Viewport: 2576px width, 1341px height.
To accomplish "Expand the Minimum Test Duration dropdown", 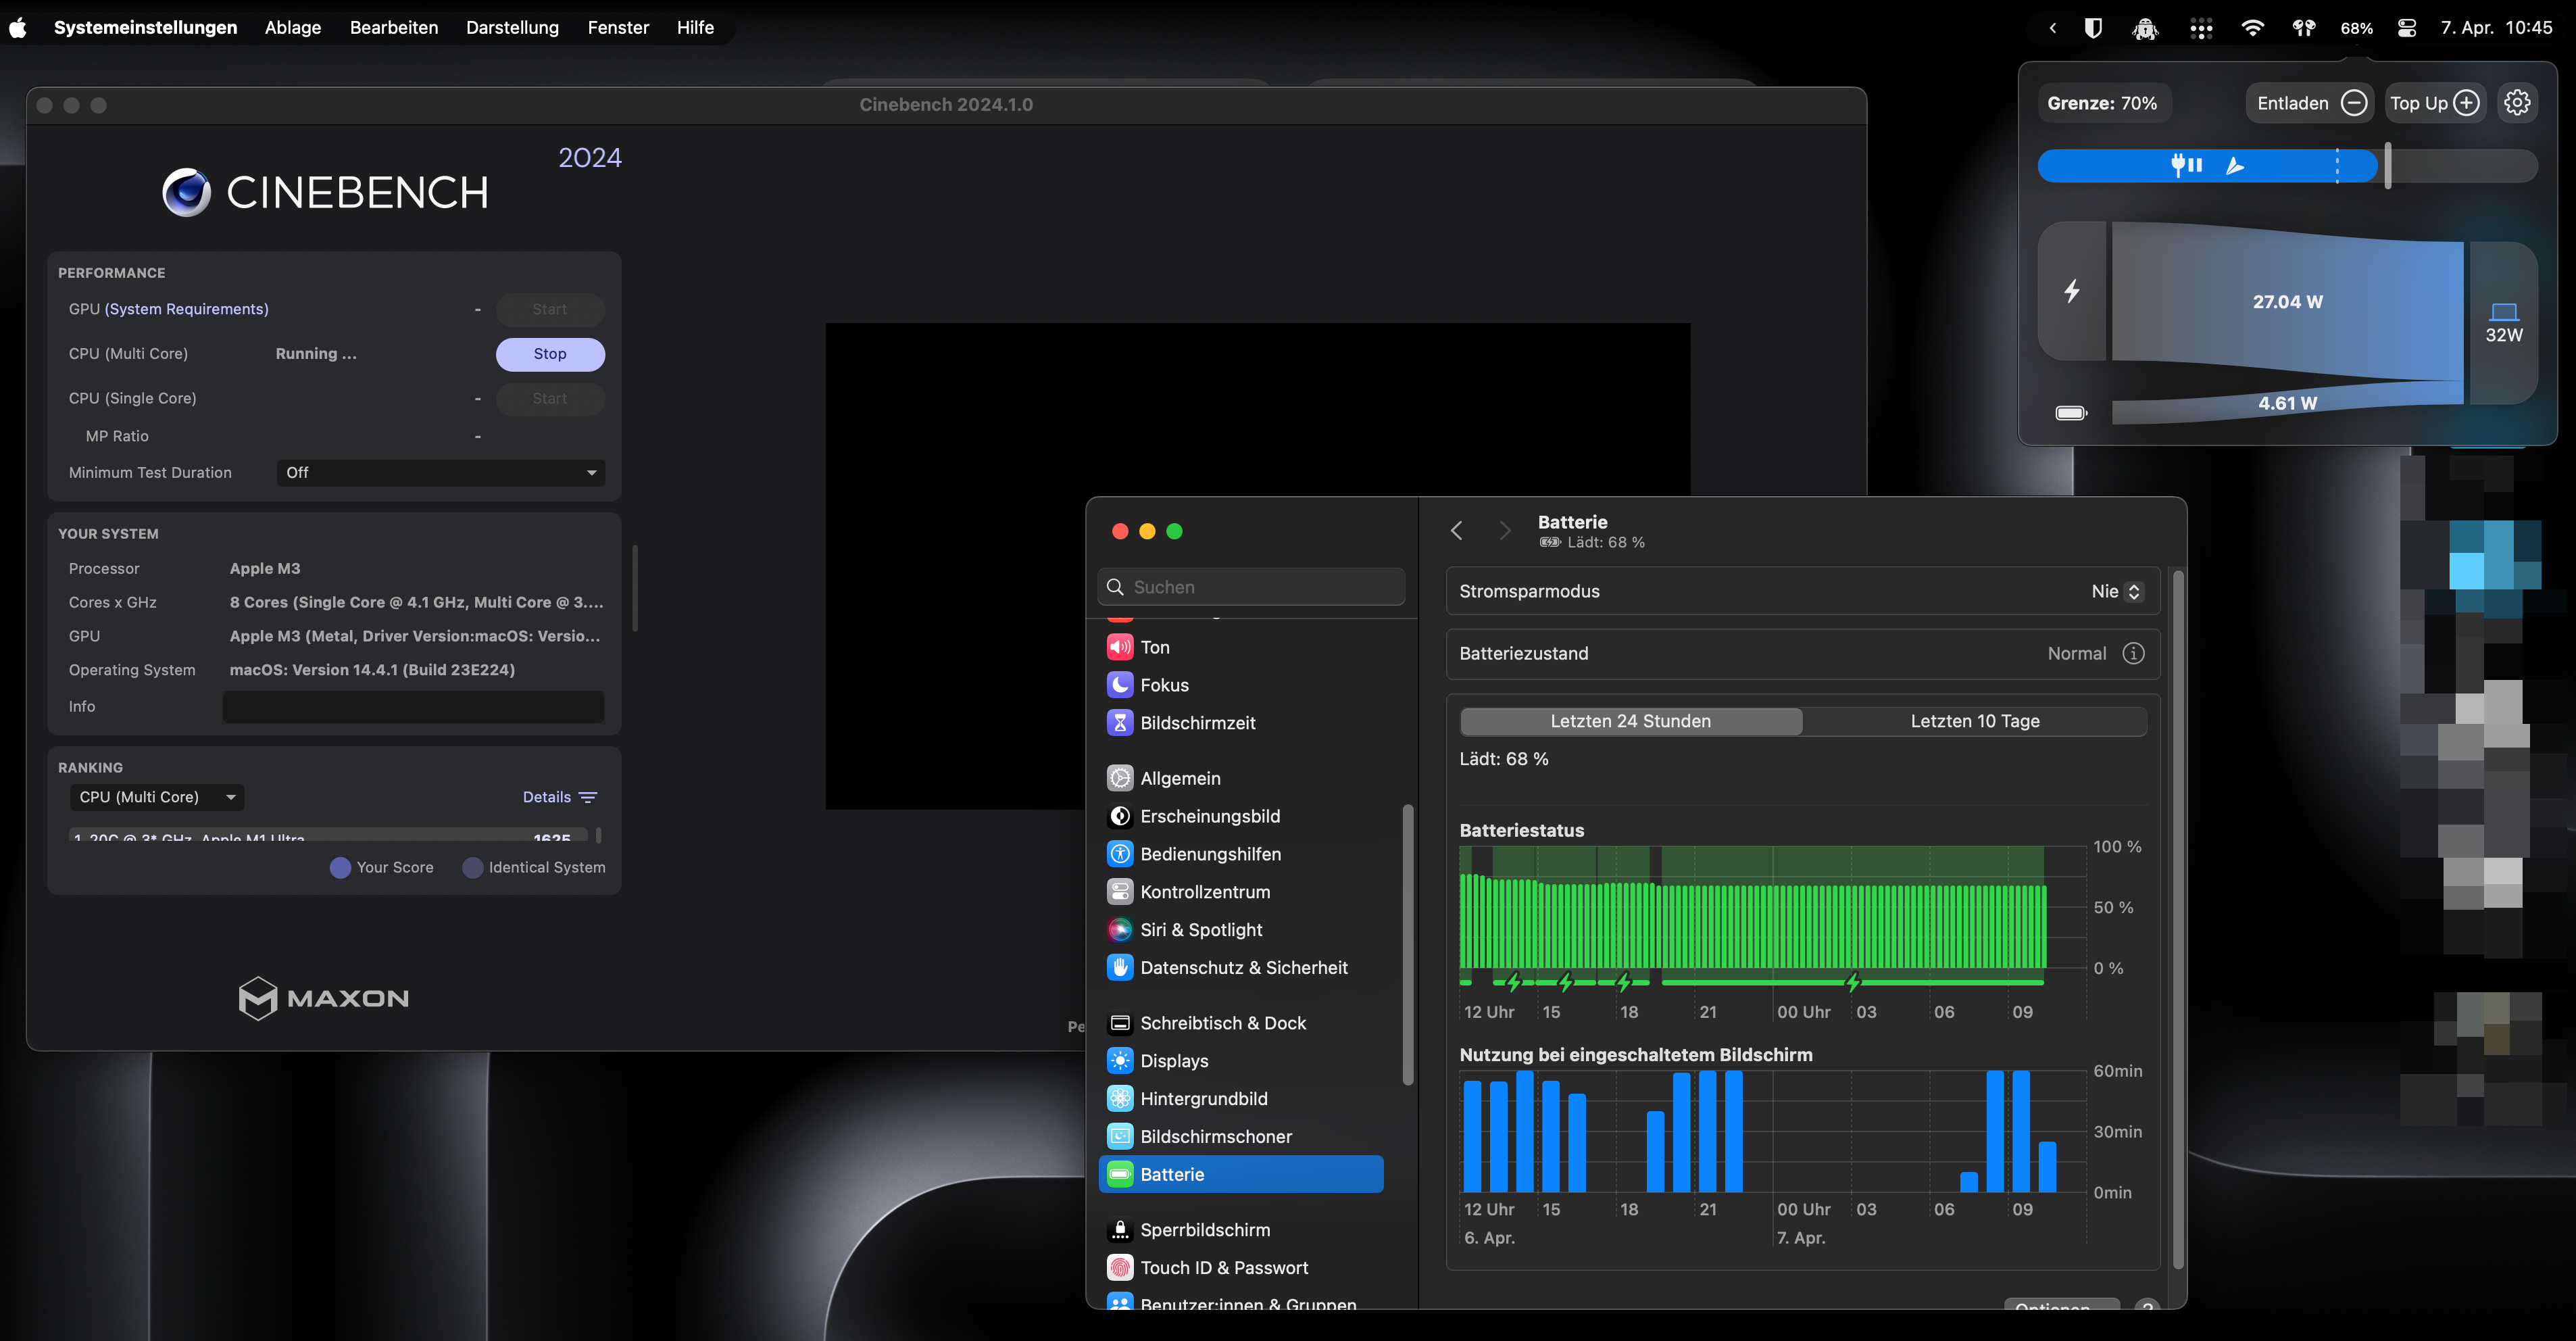I will 440,473.
